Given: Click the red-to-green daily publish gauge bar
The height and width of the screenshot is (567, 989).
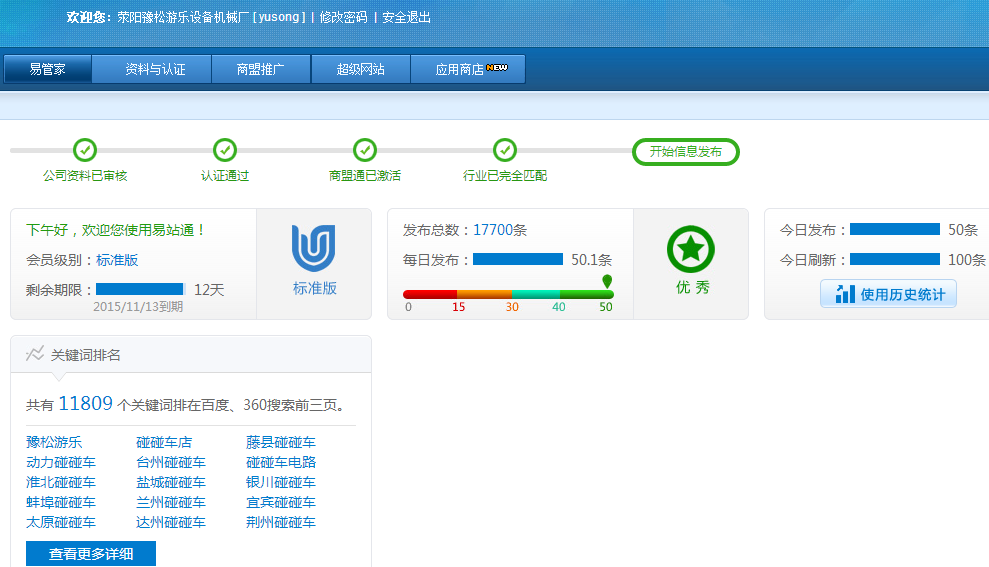Looking at the screenshot, I should pos(508,294).
